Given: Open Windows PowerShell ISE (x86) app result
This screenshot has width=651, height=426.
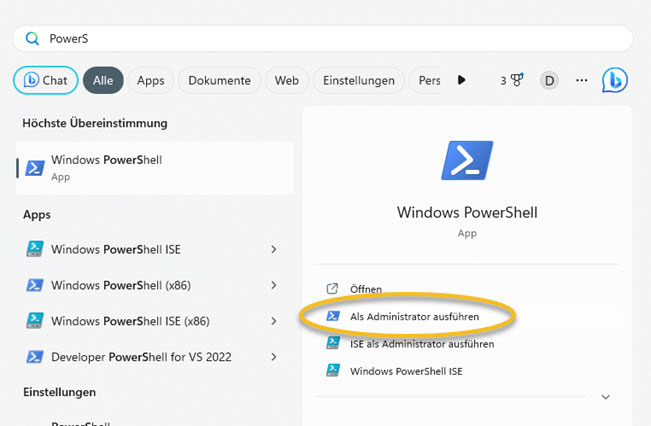Looking at the screenshot, I should click(x=155, y=321).
